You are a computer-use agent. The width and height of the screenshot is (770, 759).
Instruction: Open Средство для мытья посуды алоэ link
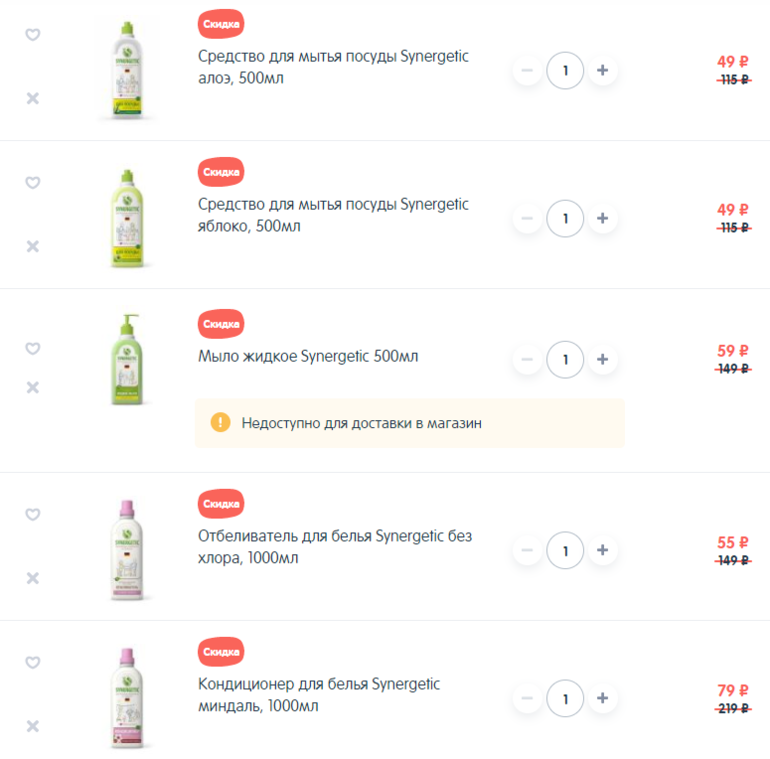(x=333, y=67)
